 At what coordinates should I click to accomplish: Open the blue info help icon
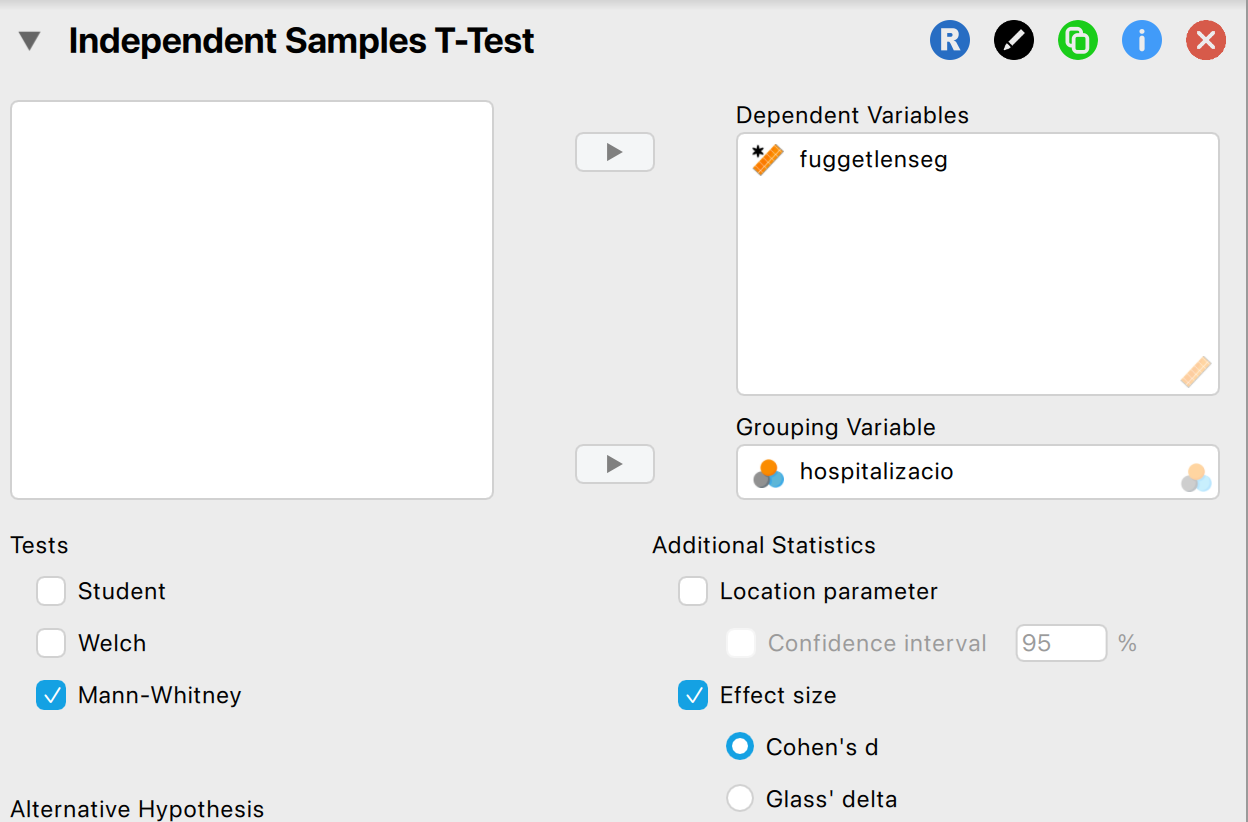point(1141,41)
